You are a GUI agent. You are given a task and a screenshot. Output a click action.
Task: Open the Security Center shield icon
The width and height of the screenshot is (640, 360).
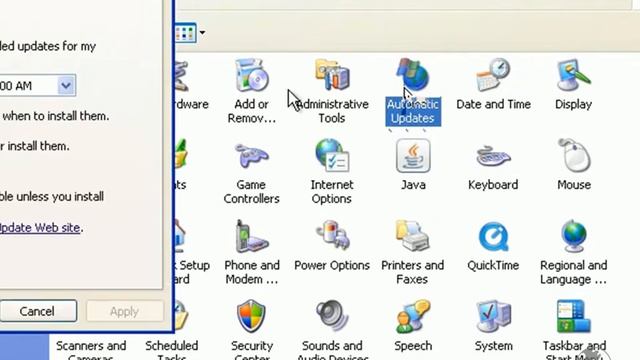(251, 316)
